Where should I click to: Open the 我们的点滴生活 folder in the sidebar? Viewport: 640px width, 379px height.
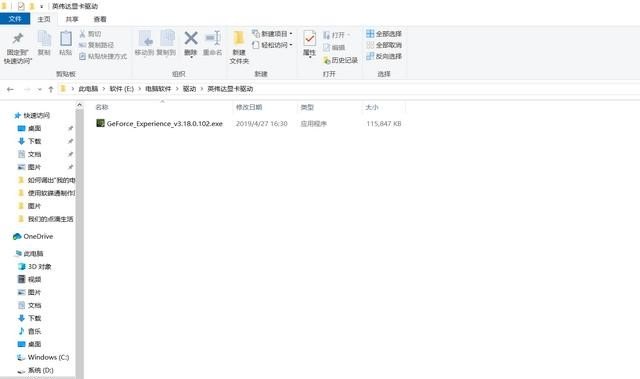46,219
